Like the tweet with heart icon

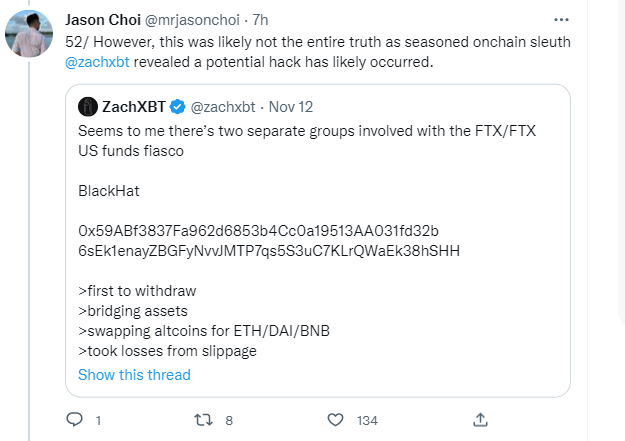click(x=337, y=420)
